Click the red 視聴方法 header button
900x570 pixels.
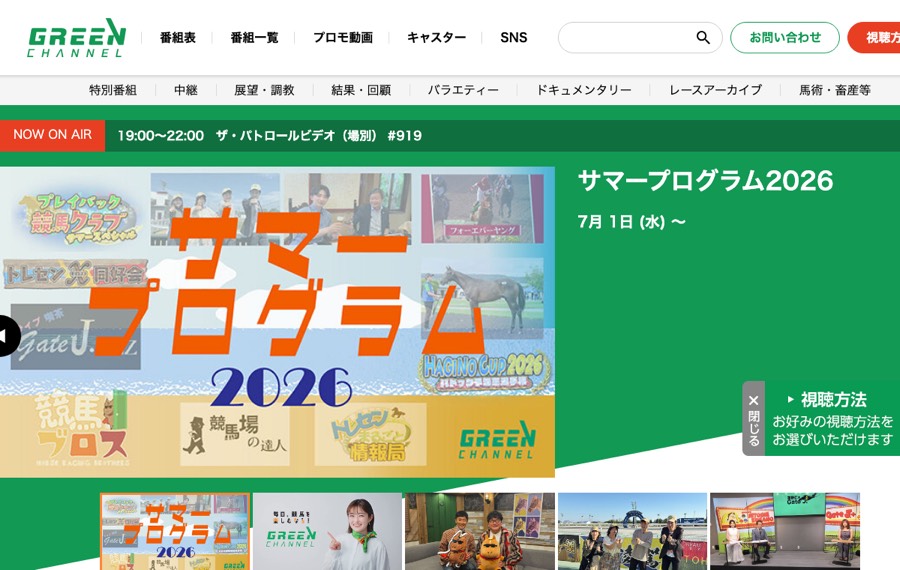click(x=874, y=38)
